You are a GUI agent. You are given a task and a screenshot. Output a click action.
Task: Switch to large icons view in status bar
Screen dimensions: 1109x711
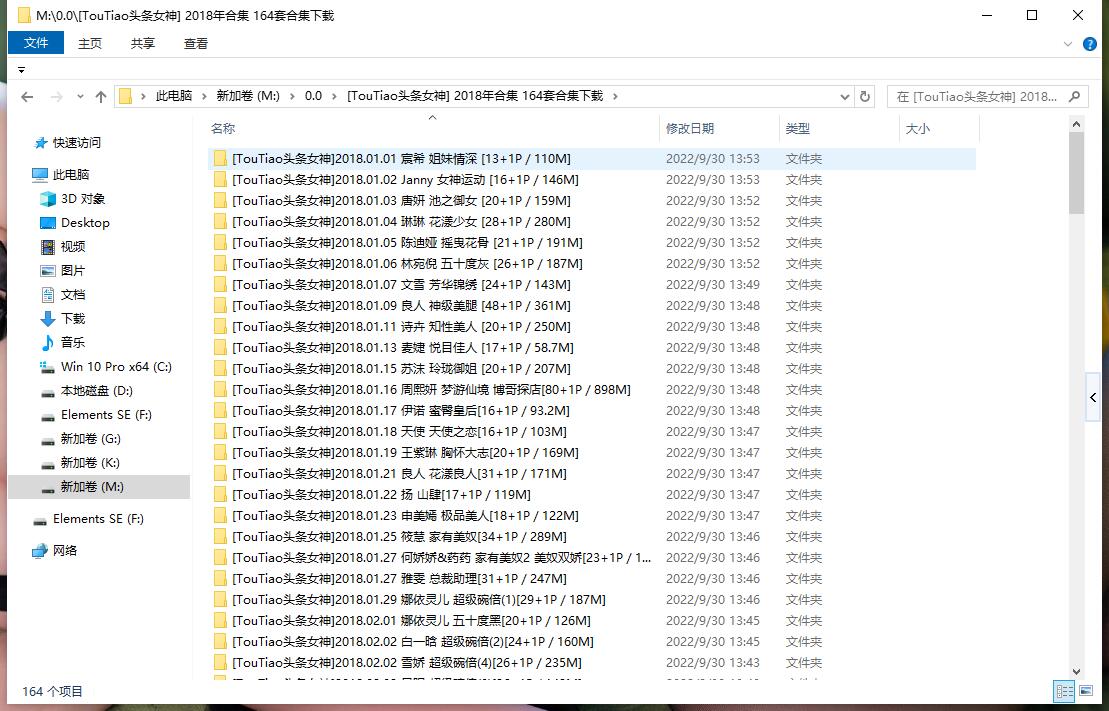(1085, 691)
